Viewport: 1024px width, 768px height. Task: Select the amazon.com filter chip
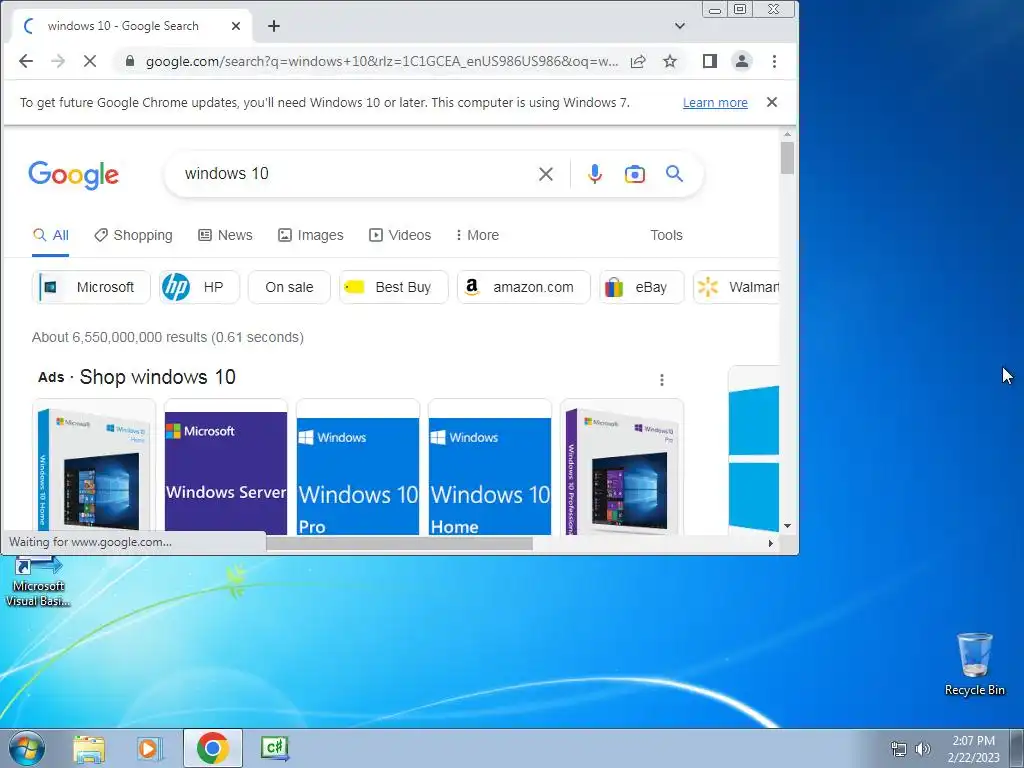click(524, 287)
